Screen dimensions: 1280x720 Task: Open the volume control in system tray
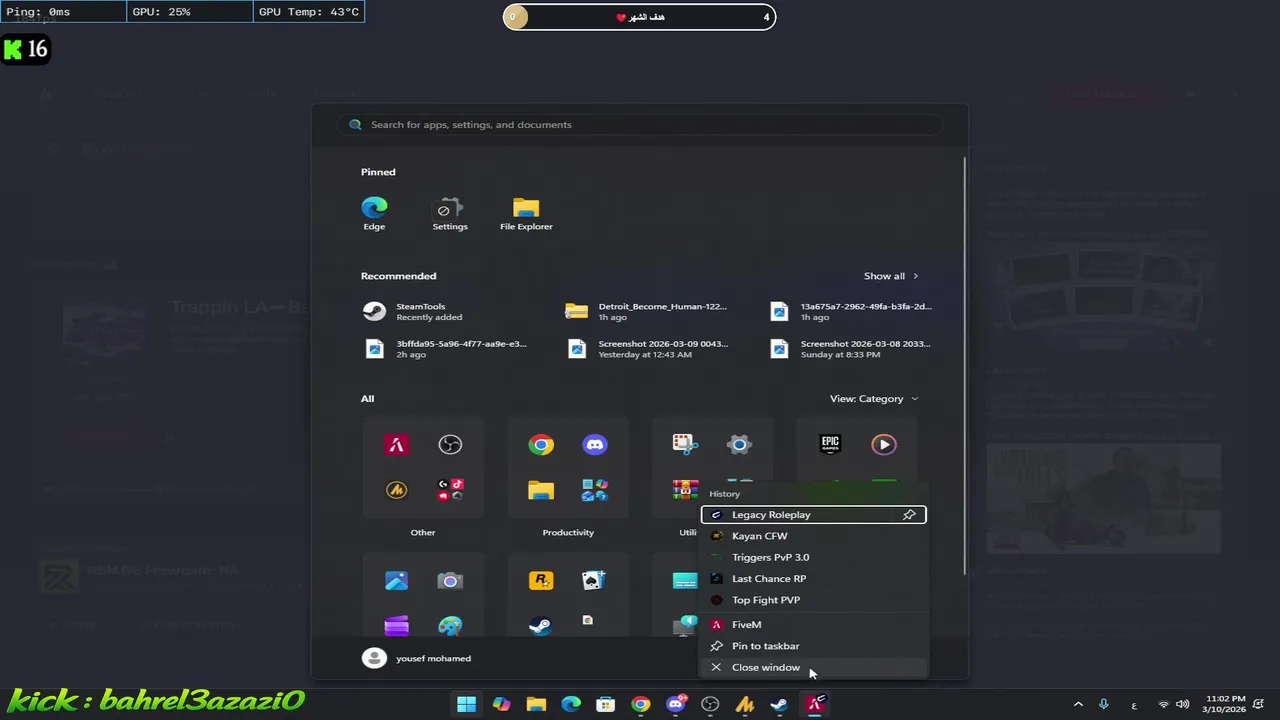[x=1183, y=704]
